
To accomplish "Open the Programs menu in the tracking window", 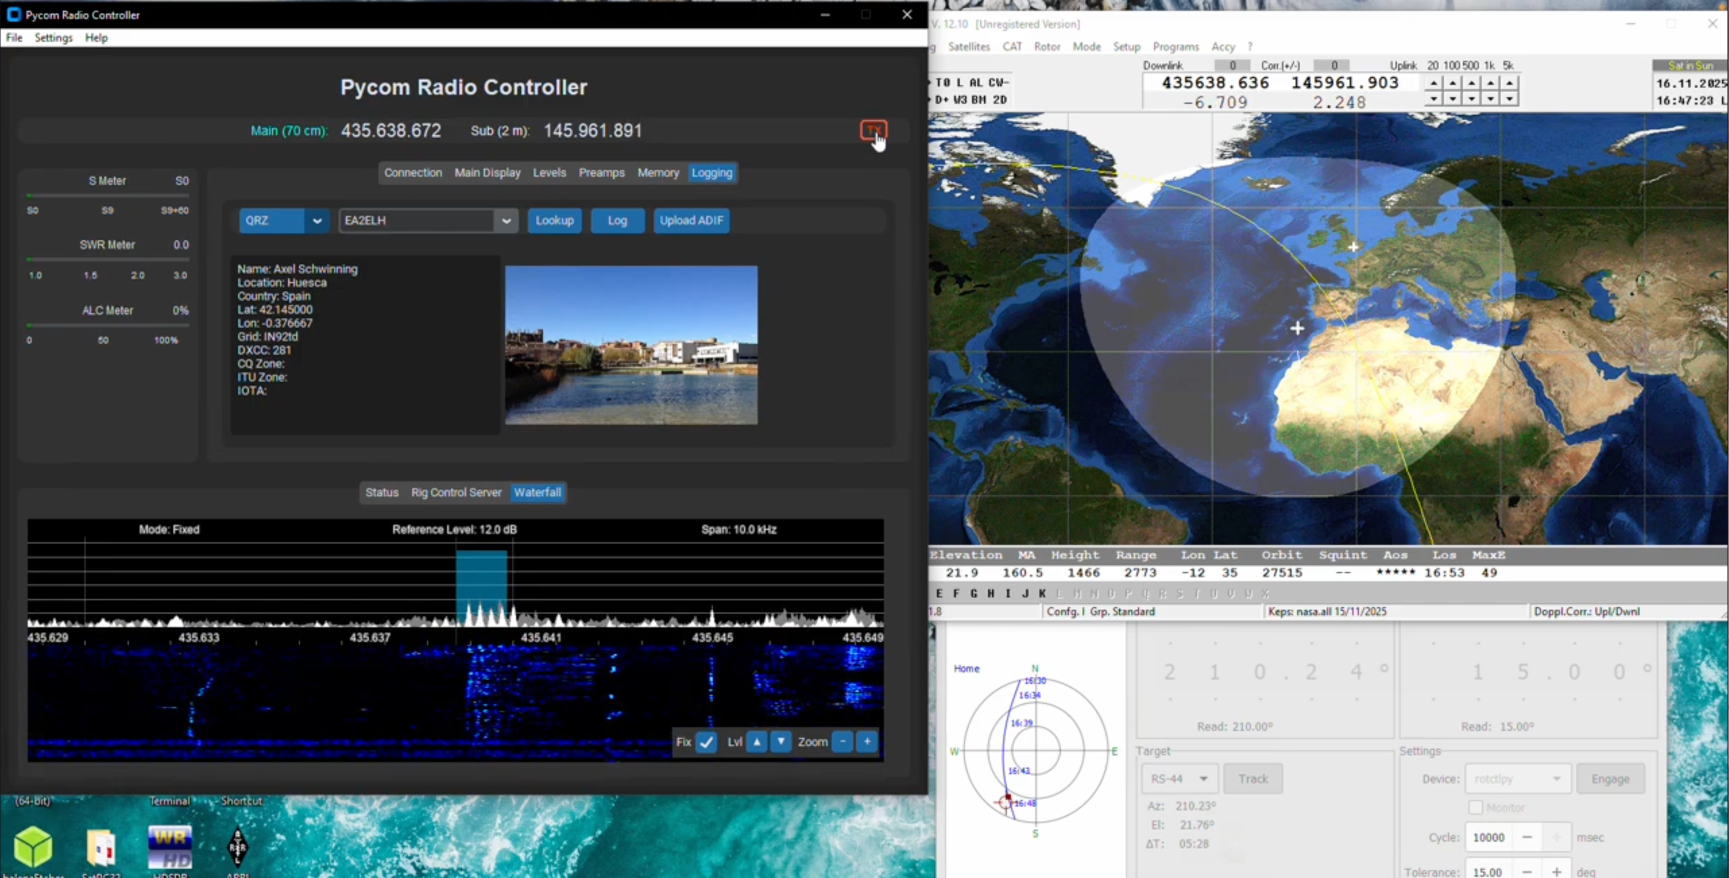I will coord(1175,47).
